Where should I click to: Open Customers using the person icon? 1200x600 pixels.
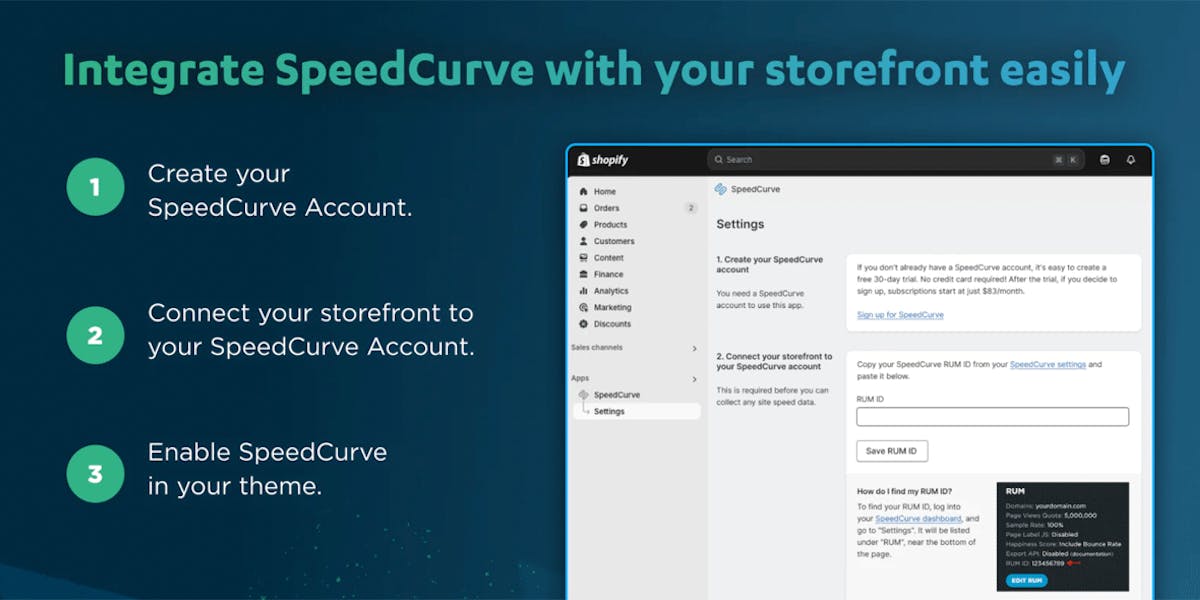tap(584, 241)
